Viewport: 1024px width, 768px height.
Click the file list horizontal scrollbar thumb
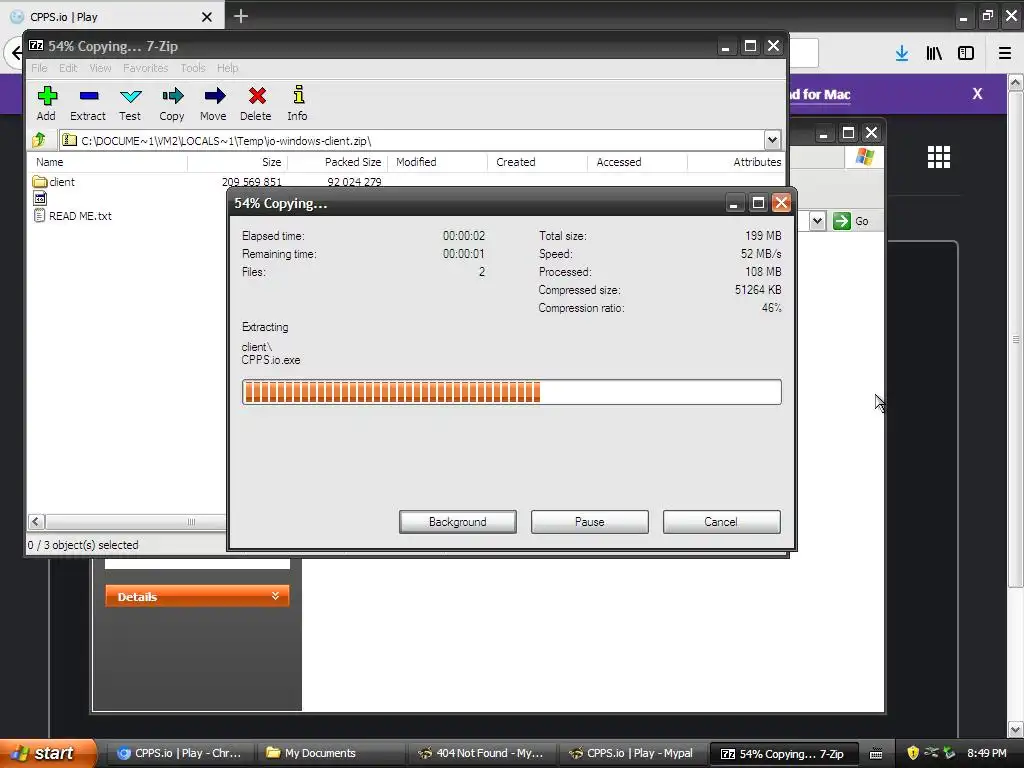[x=137, y=522]
